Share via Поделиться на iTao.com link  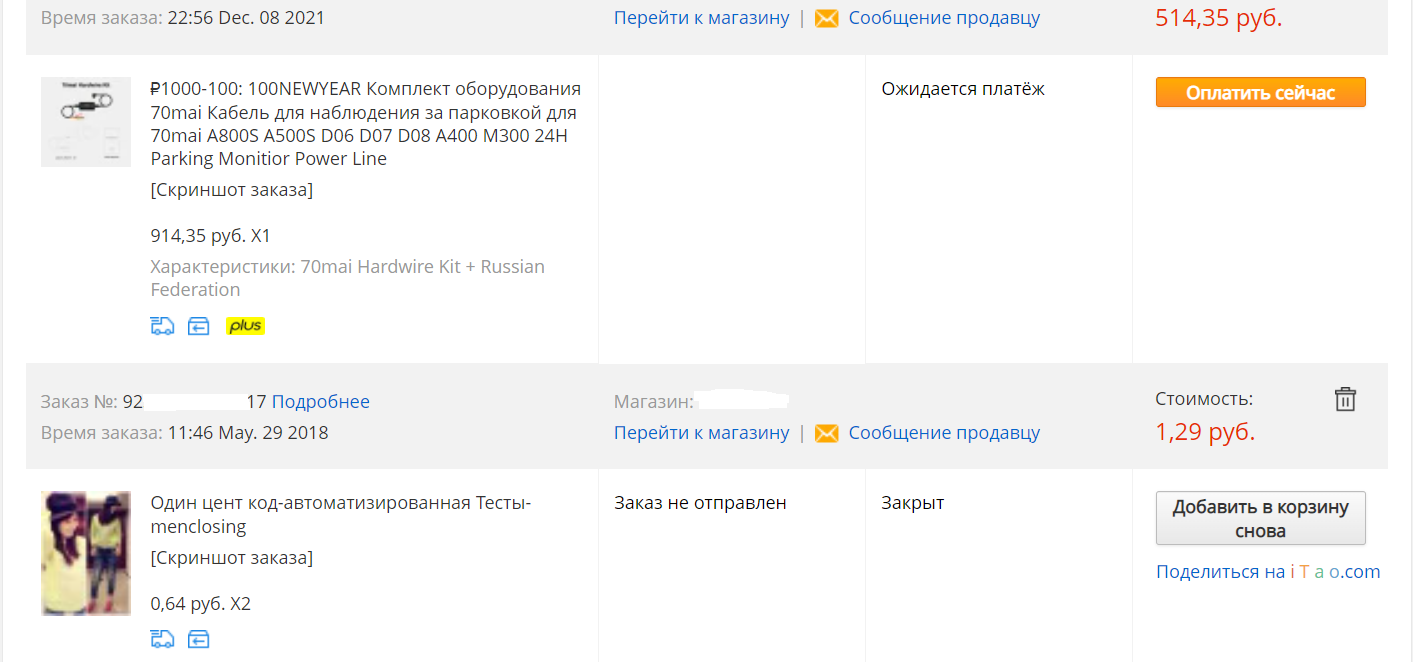(x=1268, y=572)
